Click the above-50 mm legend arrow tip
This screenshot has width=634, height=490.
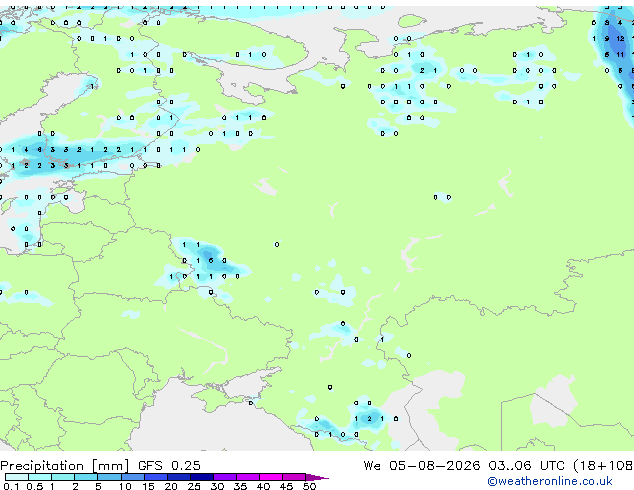tap(317, 477)
